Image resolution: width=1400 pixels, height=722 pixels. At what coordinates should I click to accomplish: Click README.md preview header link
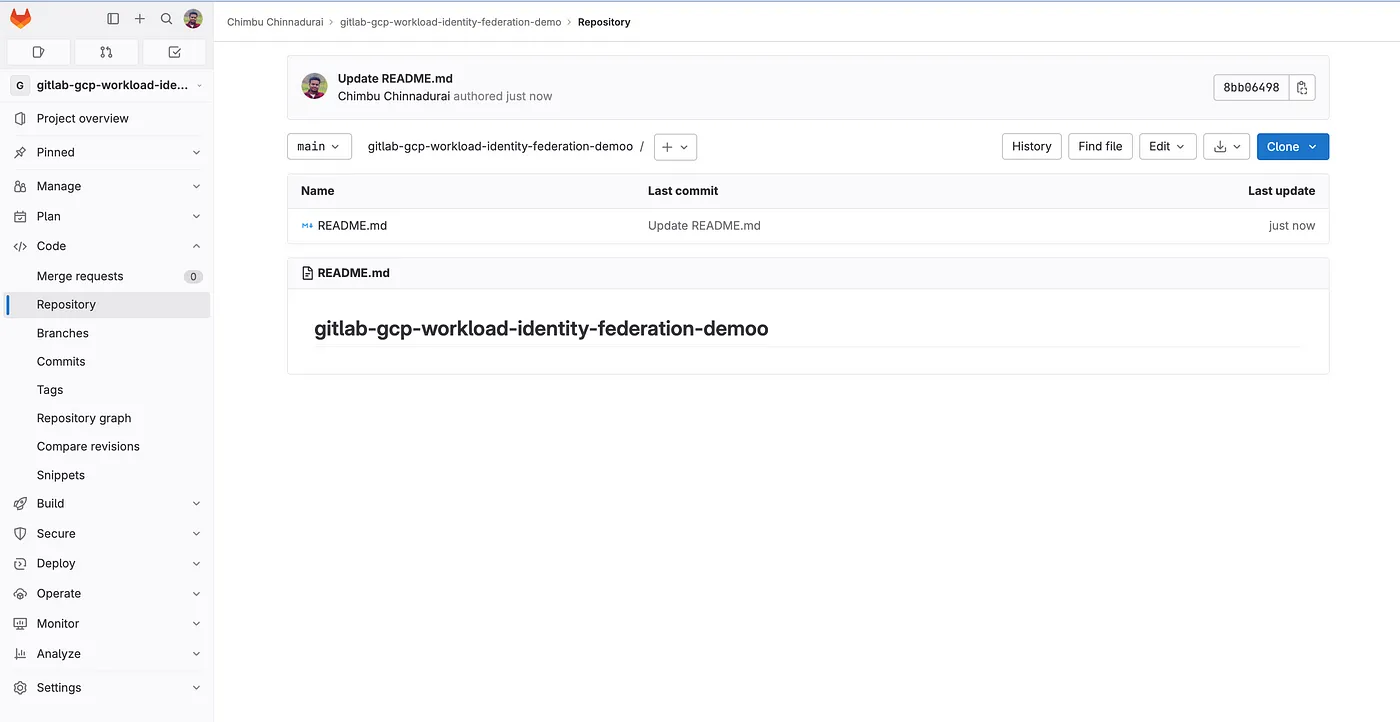(x=353, y=272)
